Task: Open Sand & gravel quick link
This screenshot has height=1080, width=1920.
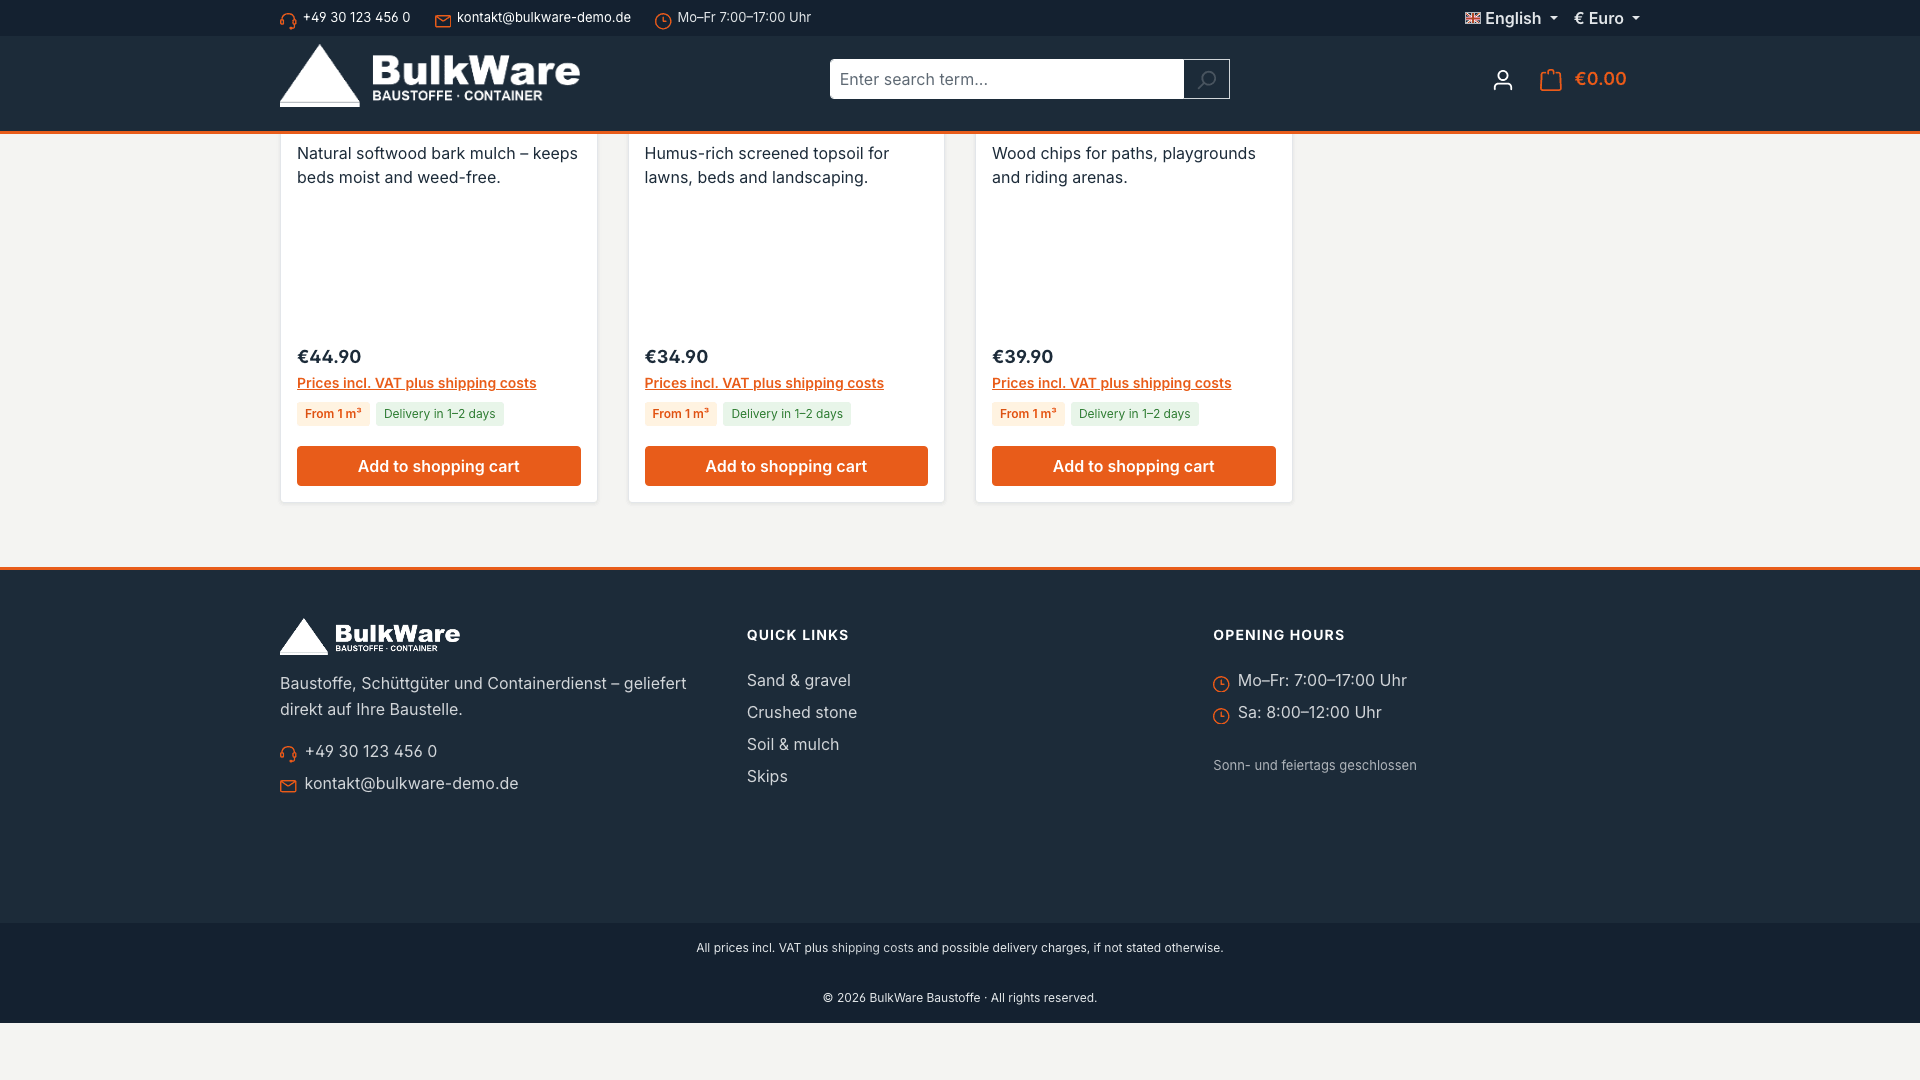Action: [x=798, y=680]
